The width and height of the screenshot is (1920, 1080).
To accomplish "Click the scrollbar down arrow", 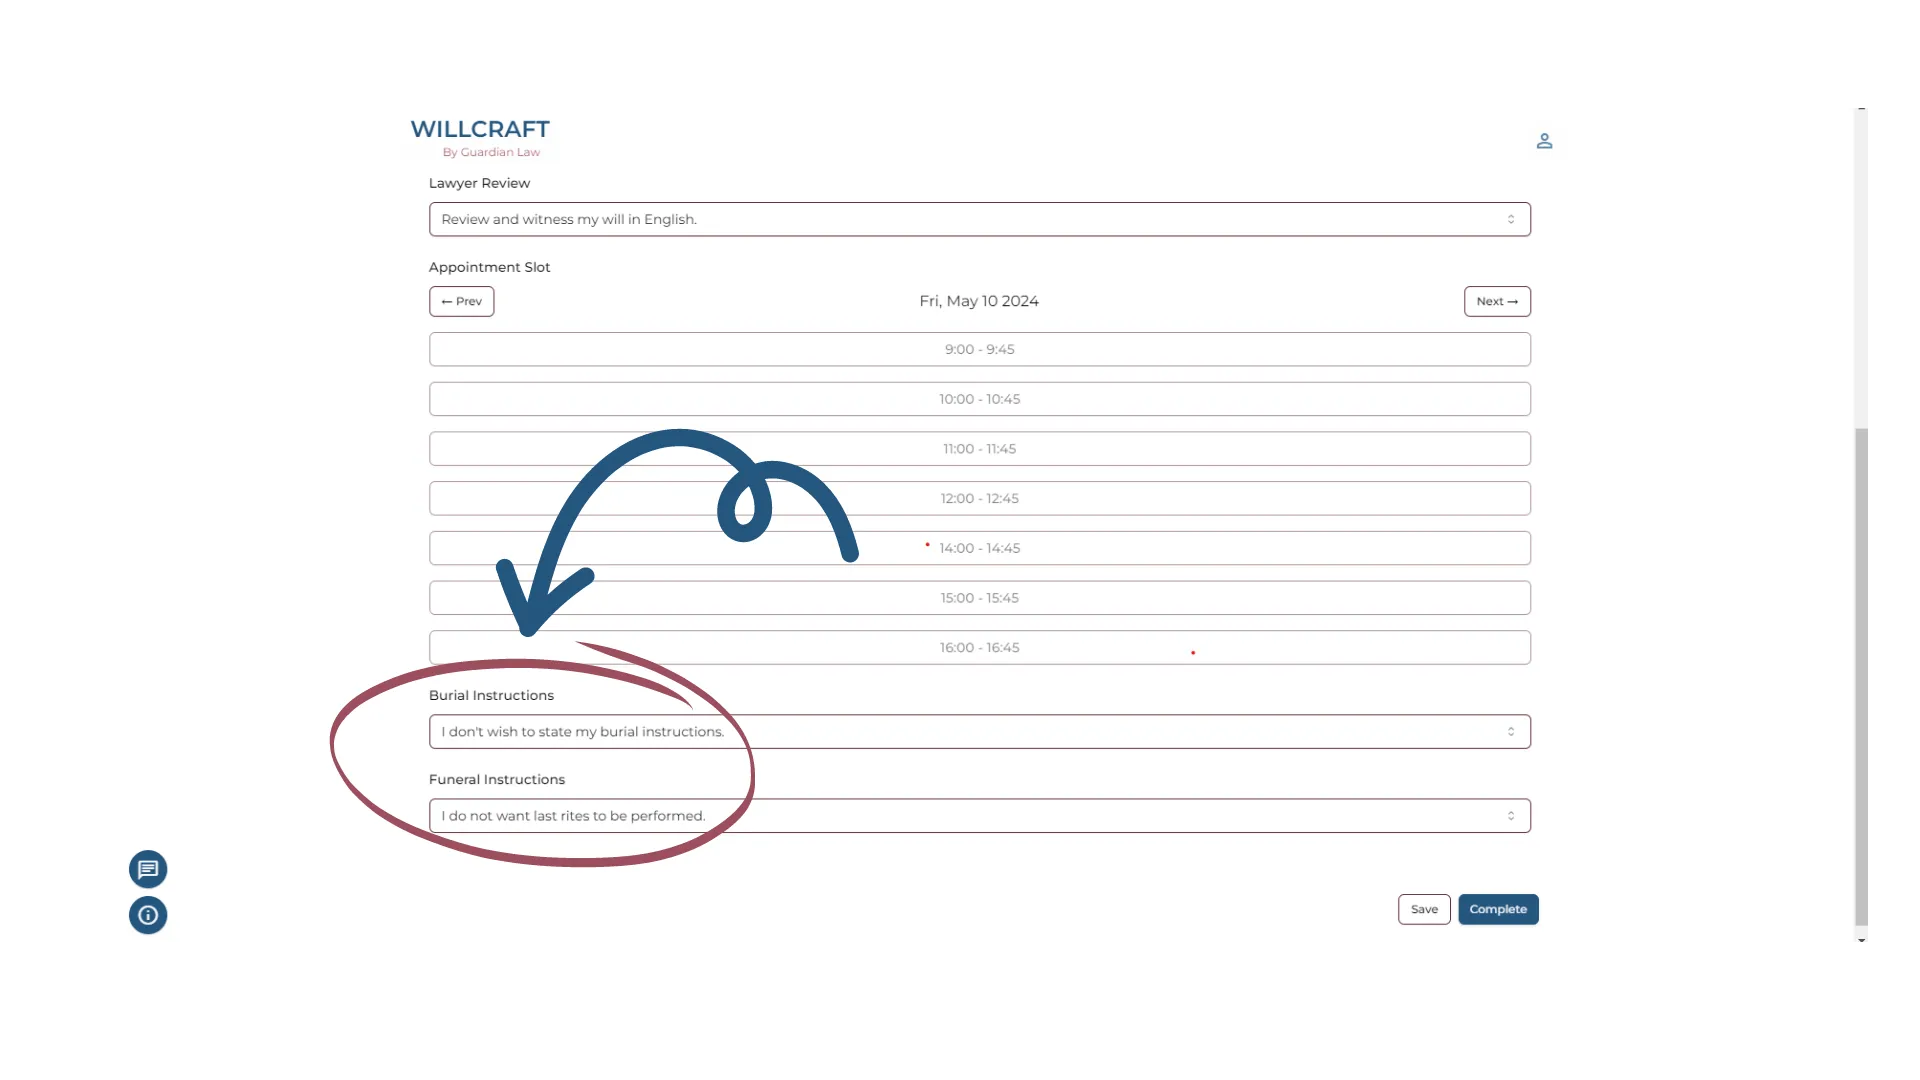I will (x=1861, y=940).
